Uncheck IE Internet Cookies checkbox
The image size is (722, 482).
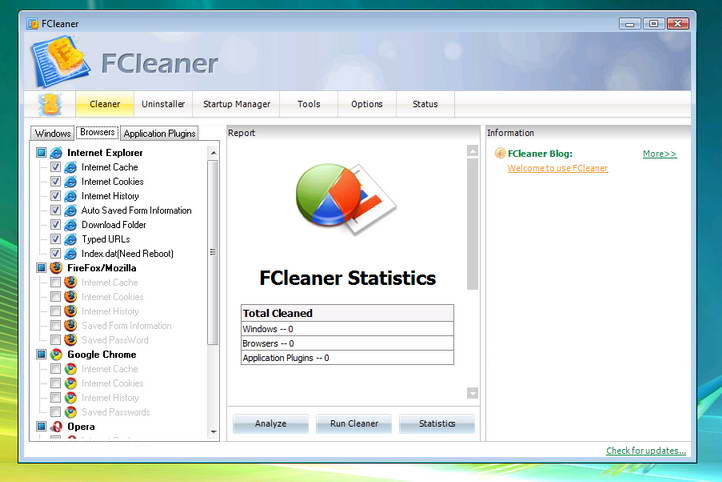pos(55,181)
